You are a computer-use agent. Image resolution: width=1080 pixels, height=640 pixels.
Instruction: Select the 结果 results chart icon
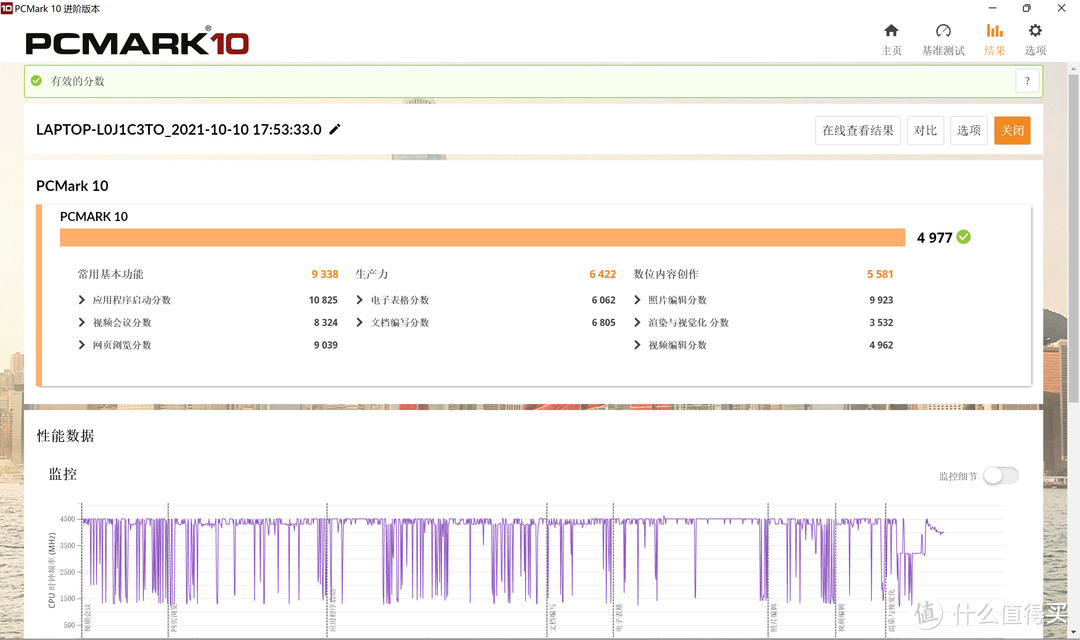tap(995, 31)
